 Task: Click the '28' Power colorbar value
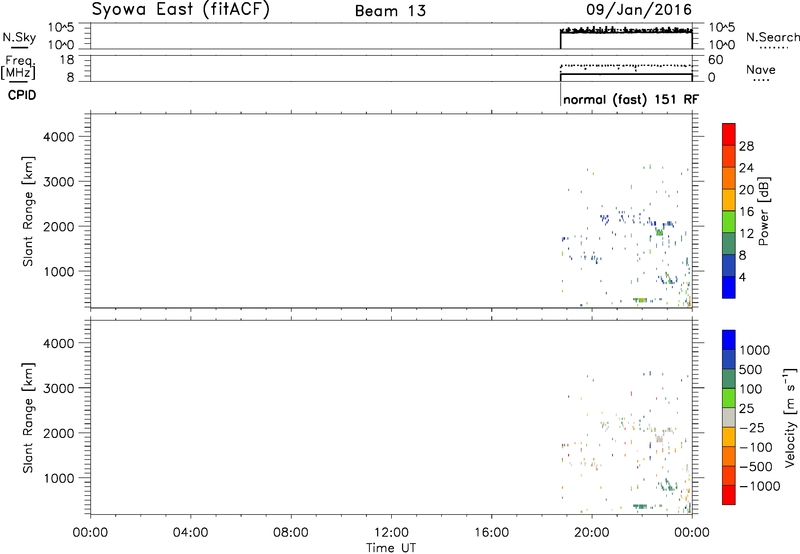point(746,146)
